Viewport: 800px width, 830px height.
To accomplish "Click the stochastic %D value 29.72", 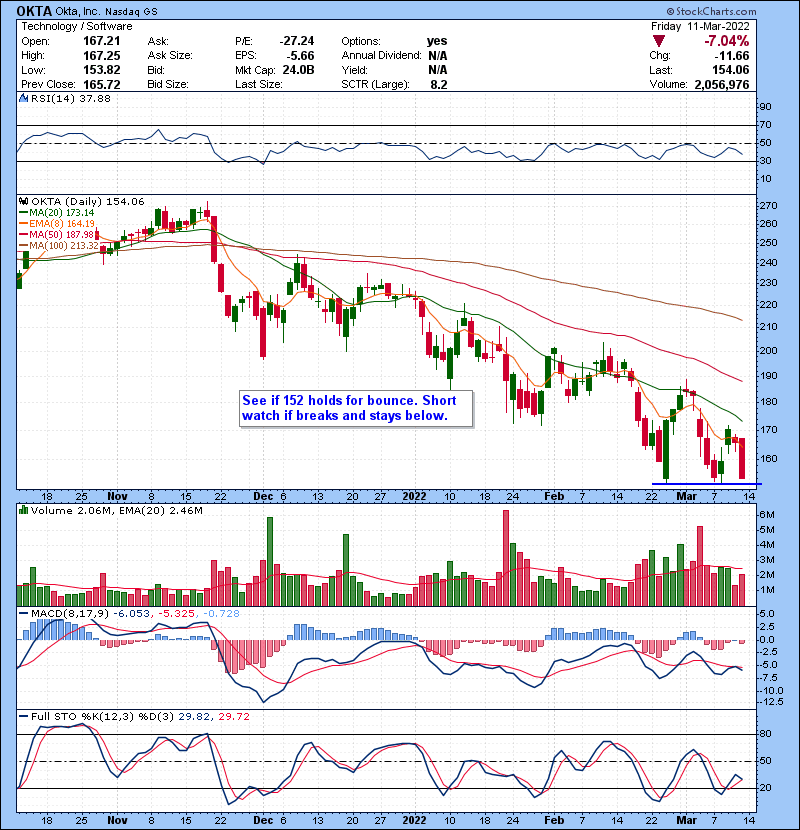I will point(233,717).
